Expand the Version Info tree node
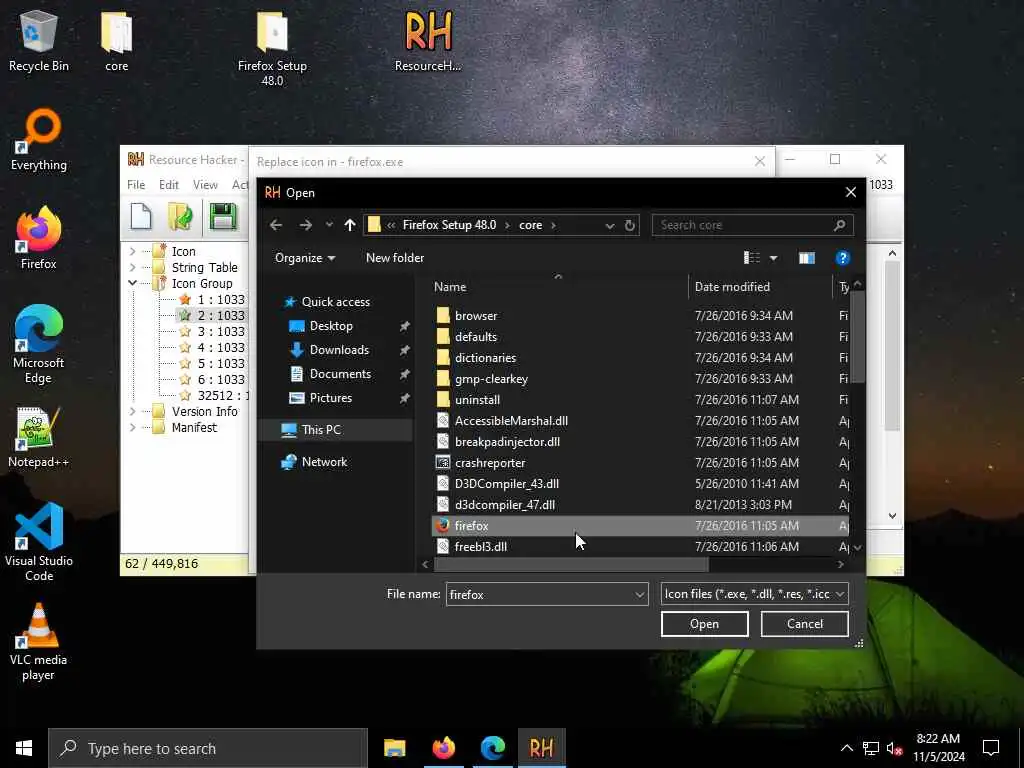Screen dimensions: 1024x768 [x=133, y=411]
